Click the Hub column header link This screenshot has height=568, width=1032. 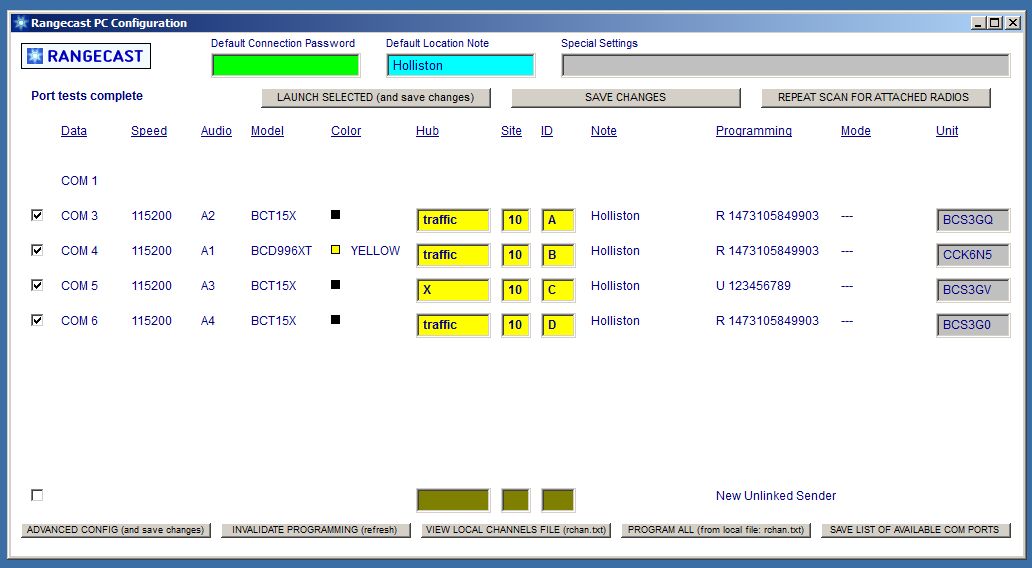427,131
